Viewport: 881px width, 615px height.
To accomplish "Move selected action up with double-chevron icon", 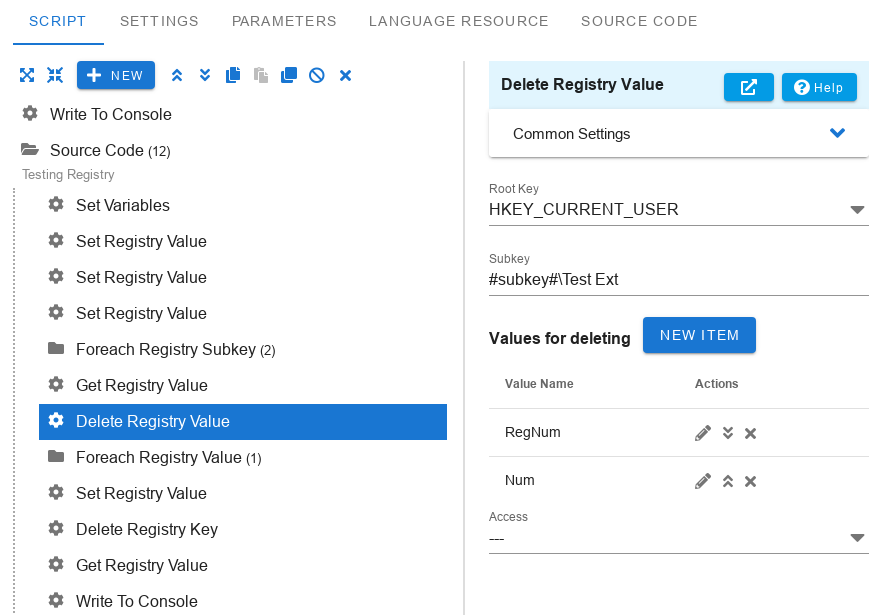I will (177, 75).
